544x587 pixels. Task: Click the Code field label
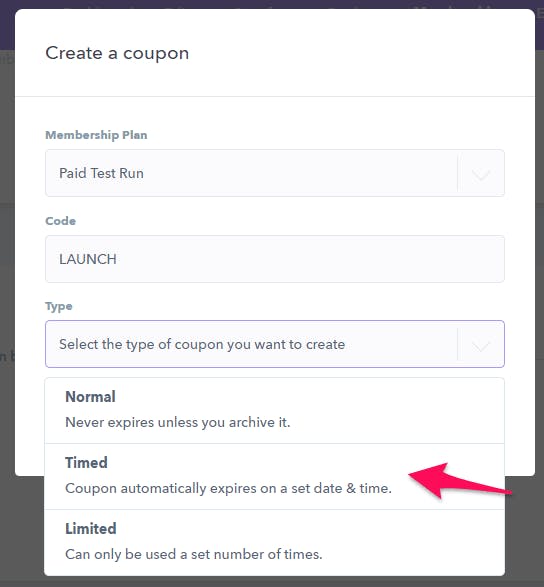pos(61,221)
